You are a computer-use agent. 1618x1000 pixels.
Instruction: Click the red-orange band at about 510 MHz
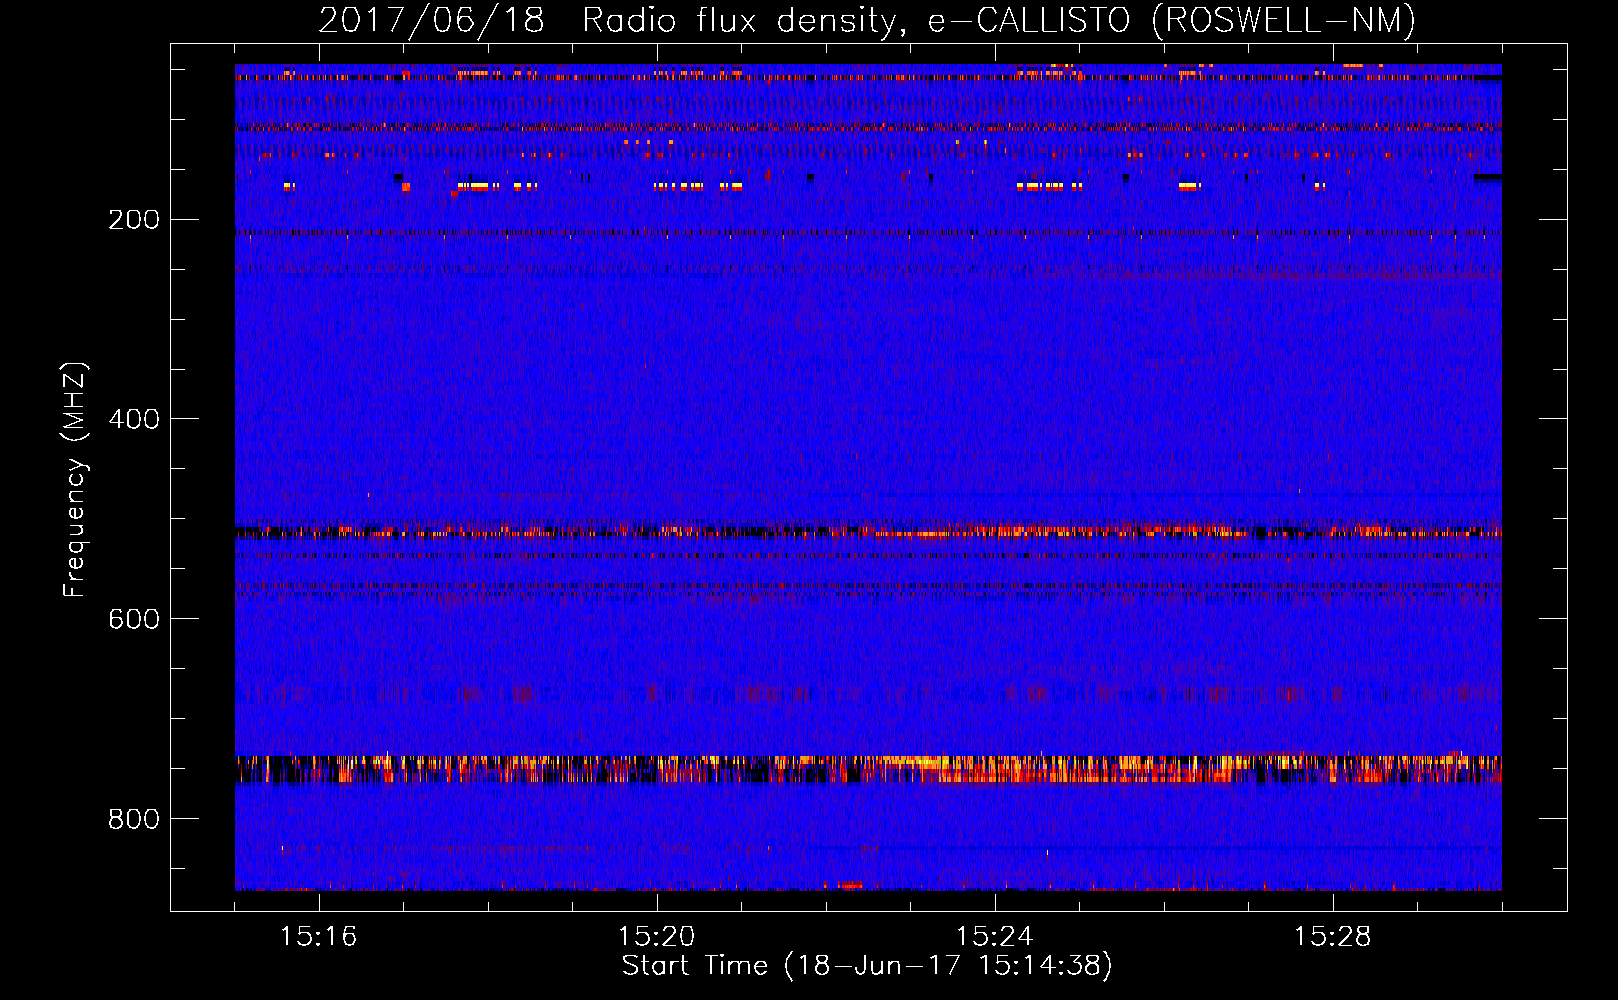point(868,532)
